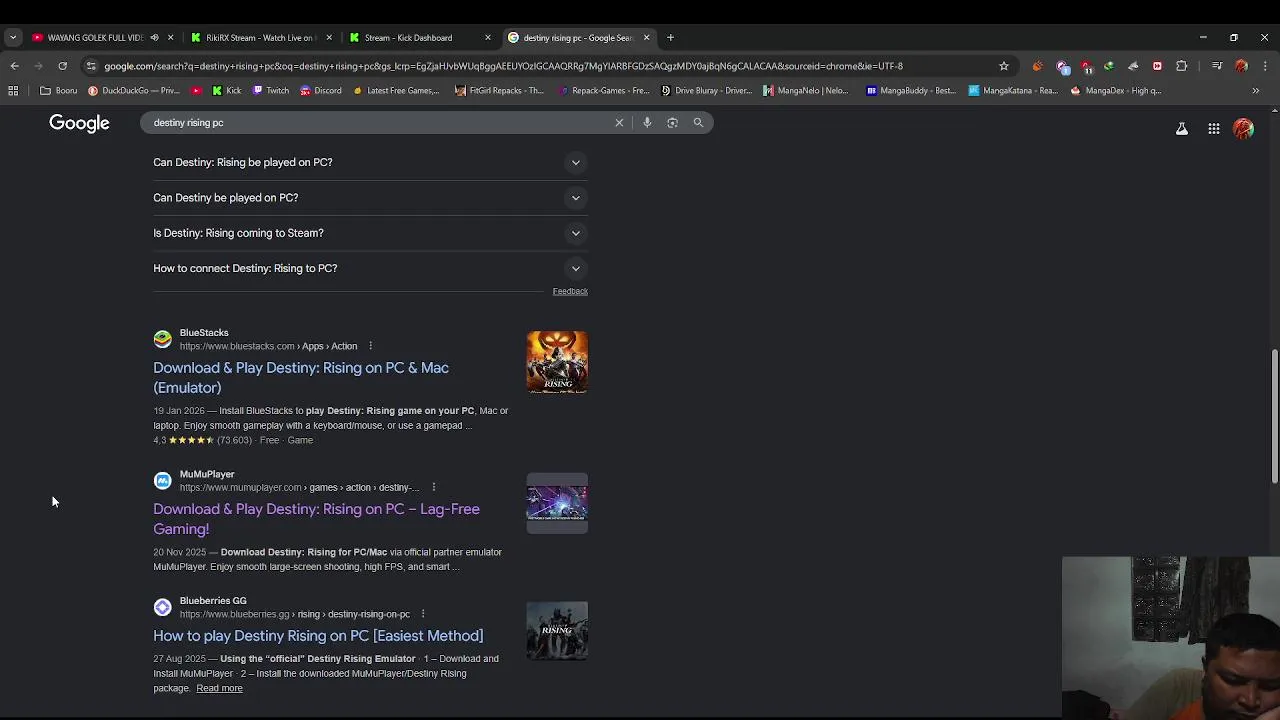Mute the WAYANG GOLEK tab audio icon
This screenshot has width=1280, height=720.
pyautogui.click(x=154, y=38)
